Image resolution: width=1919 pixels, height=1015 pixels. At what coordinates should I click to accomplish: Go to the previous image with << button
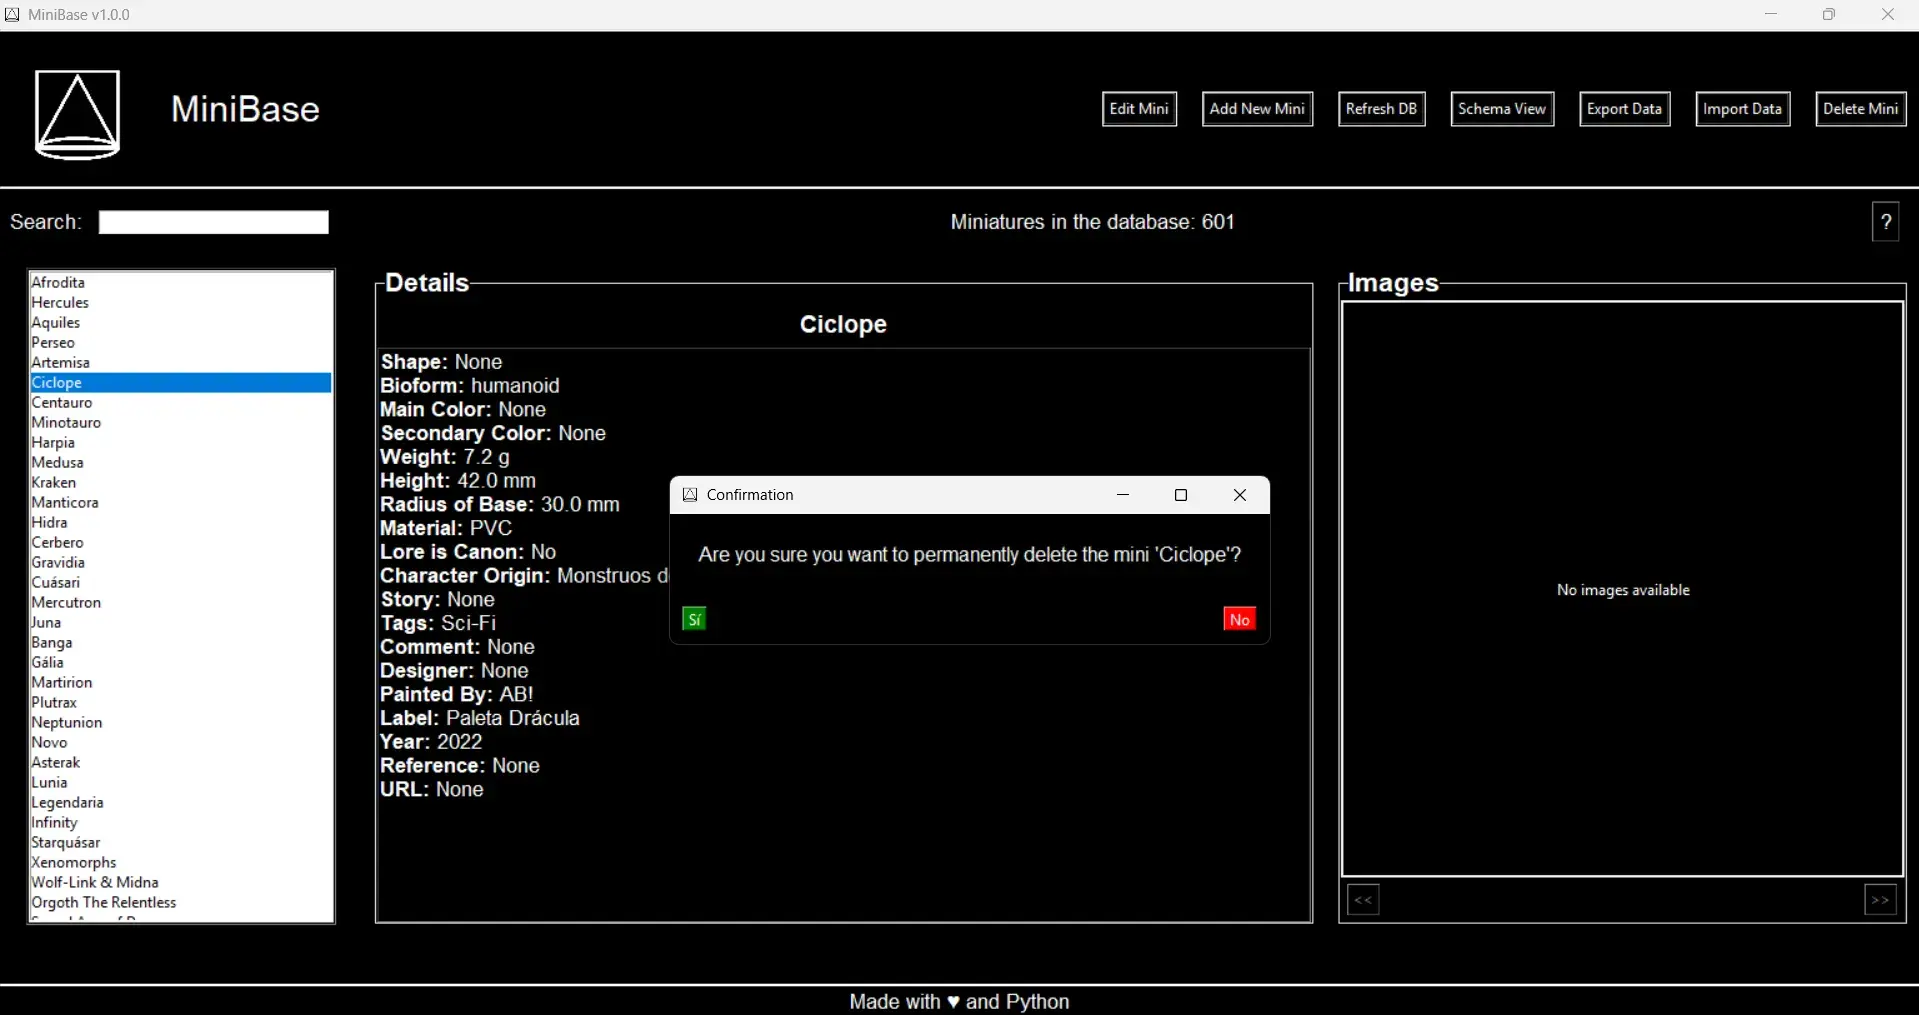[x=1363, y=900]
